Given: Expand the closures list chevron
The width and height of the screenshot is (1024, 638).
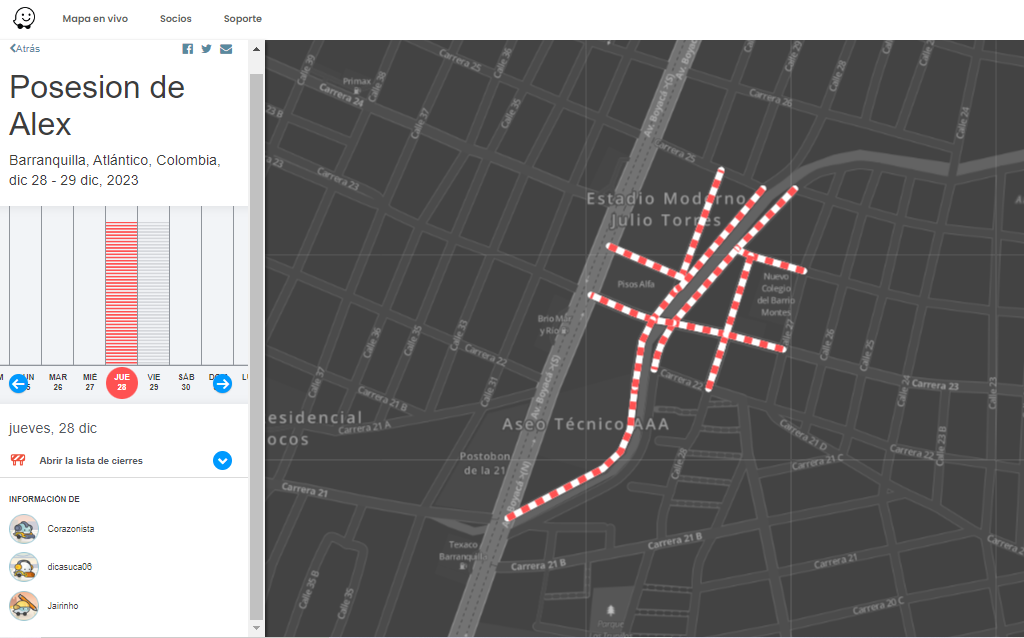Looking at the screenshot, I should click(223, 460).
